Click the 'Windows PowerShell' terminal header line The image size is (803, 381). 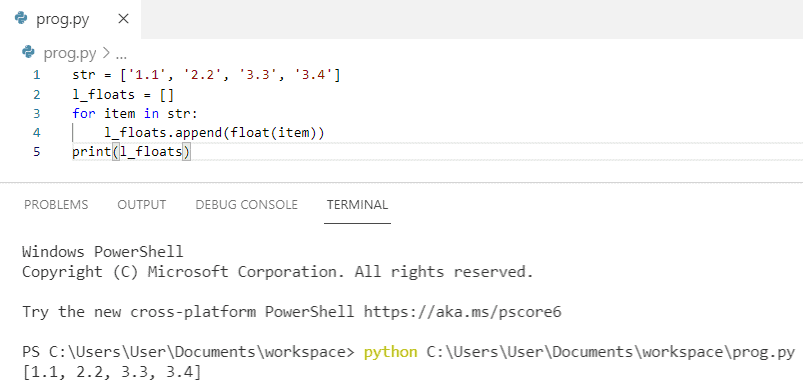click(x=102, y=251)
